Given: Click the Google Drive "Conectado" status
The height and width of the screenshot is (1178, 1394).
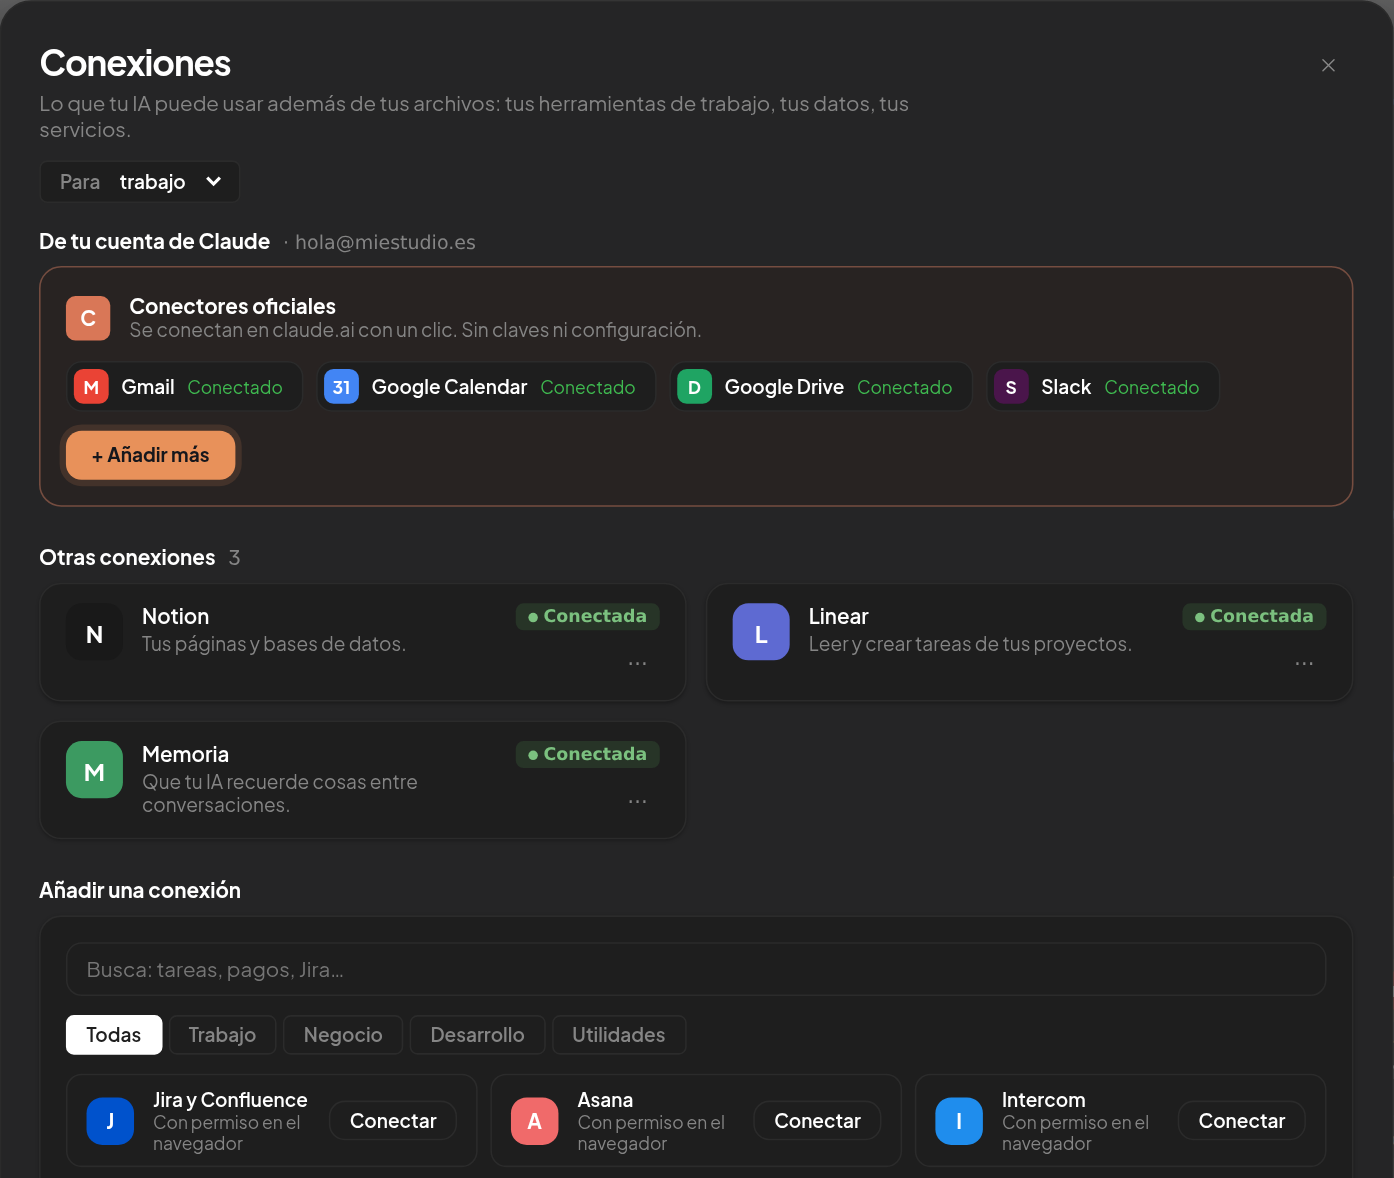Looking at the screenshot, I should point(905,387).
